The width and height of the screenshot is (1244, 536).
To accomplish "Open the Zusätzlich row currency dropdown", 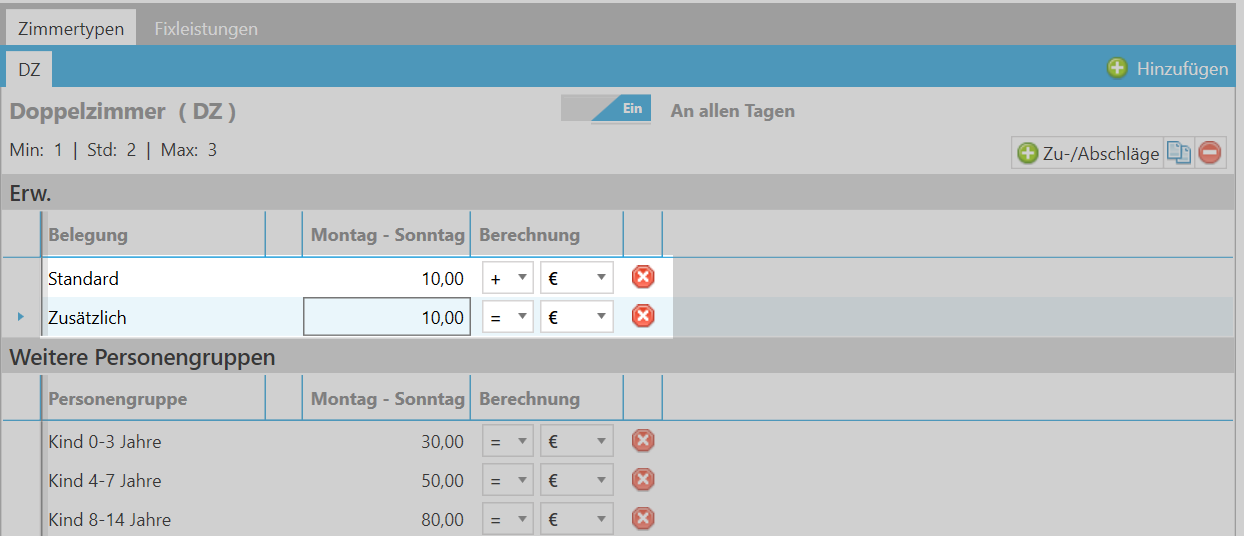I will coord(577,318).
